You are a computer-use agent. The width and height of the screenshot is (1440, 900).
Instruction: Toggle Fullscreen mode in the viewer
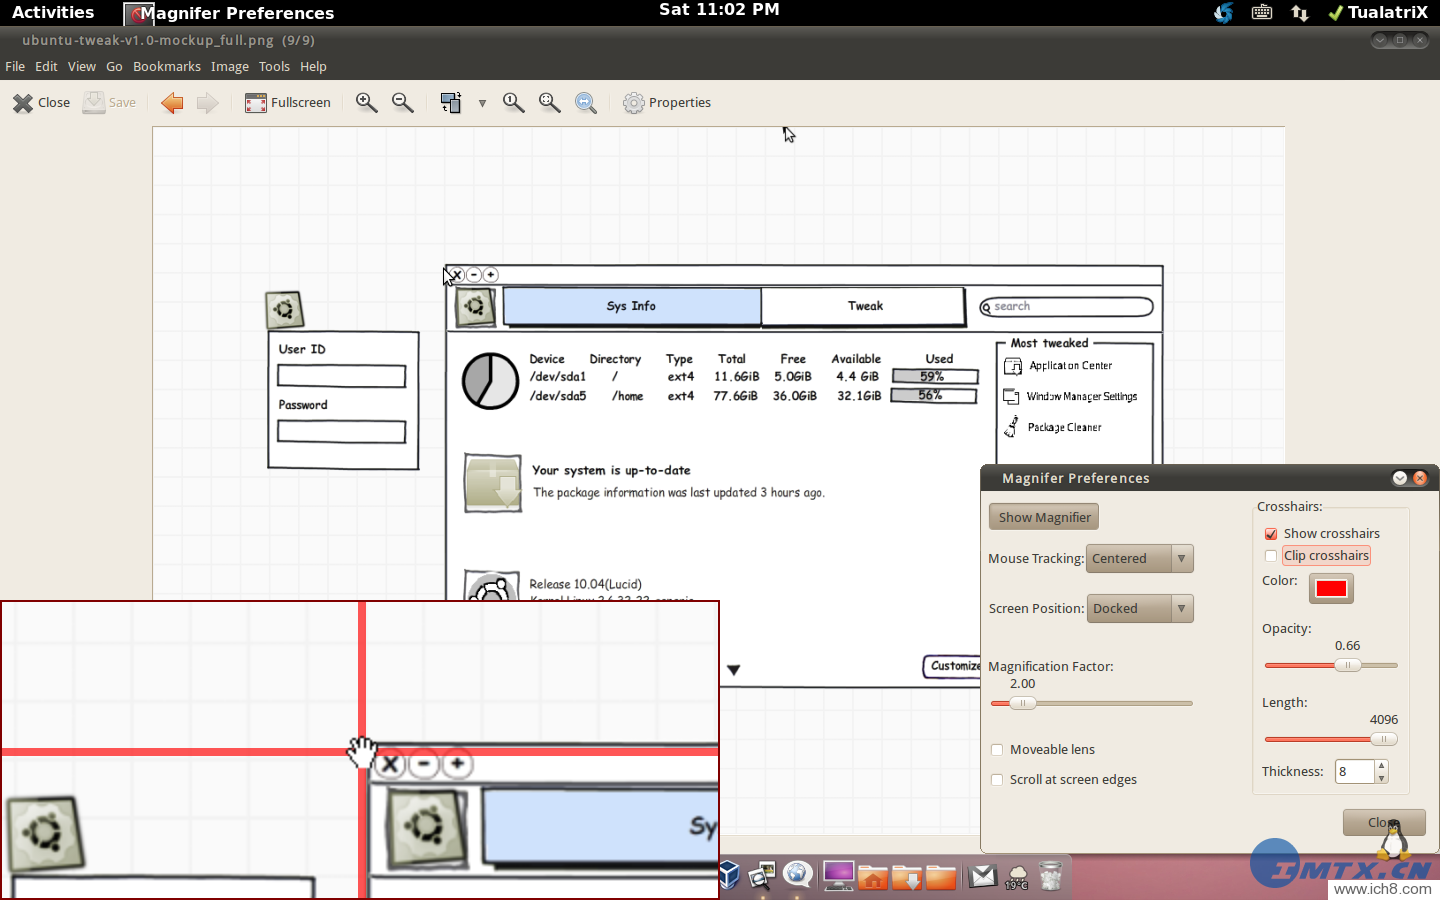[288, 103]
